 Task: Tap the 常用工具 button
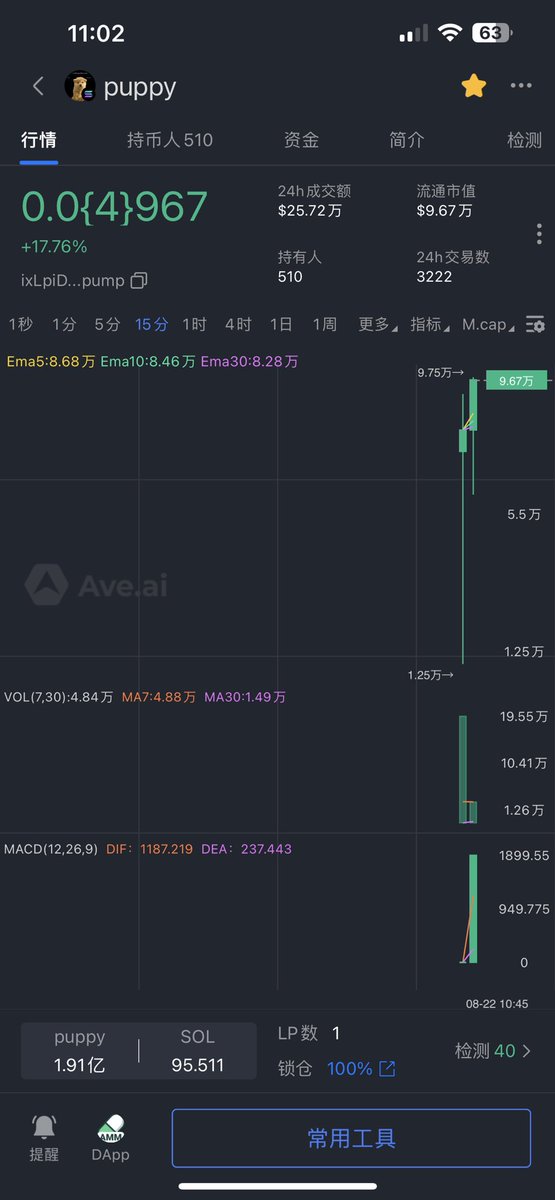click(351, 1138)
